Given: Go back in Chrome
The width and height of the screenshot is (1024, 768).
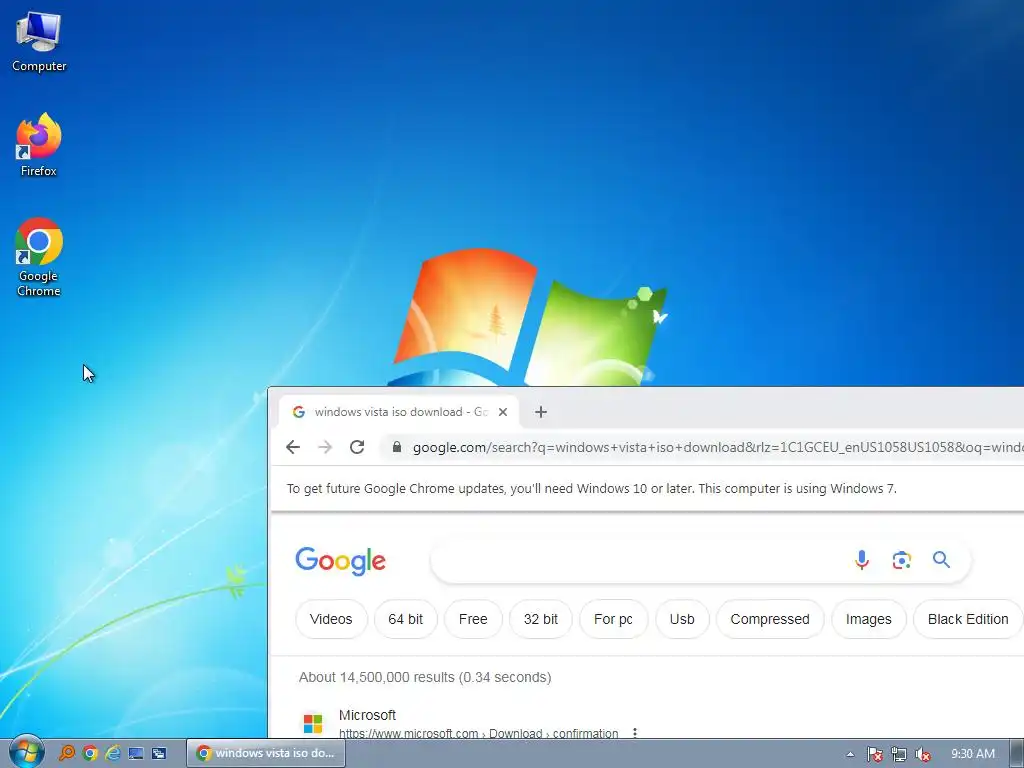Looking at the screenshot, I should point(293,447).
